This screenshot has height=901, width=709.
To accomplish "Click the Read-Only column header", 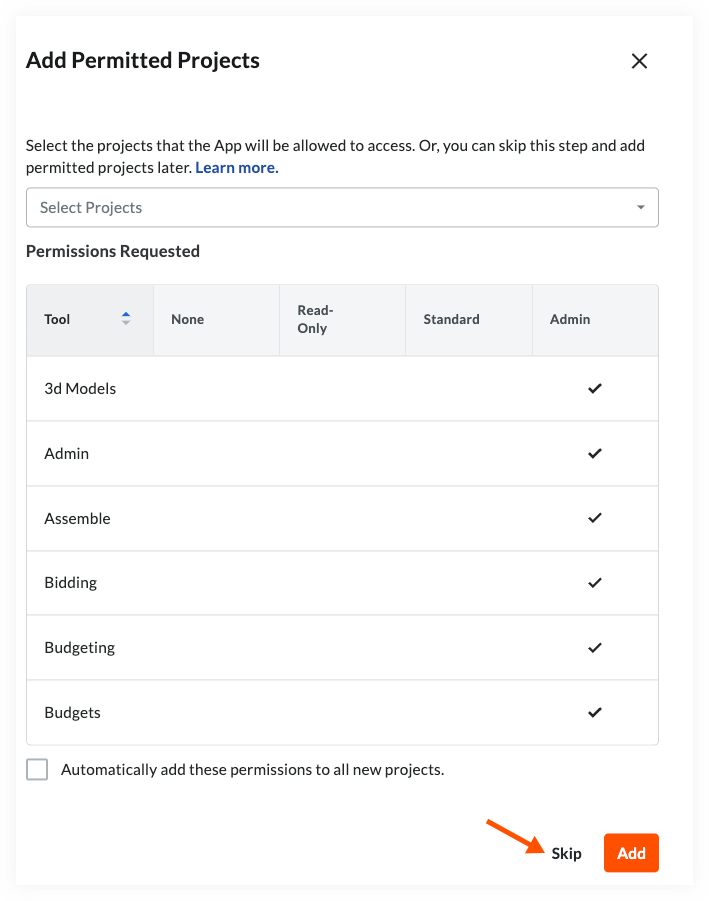I will [x=314, y=319].
